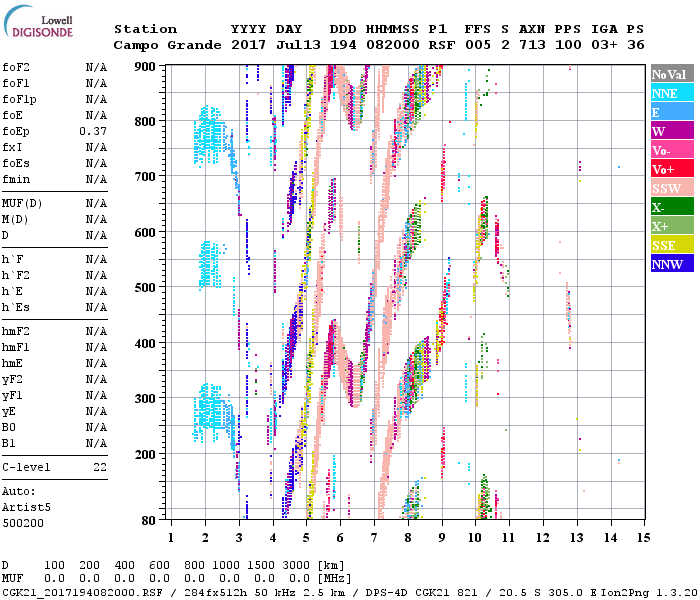Click the B1 parameter label
700x600 pixels.
(x=9, y=443)
